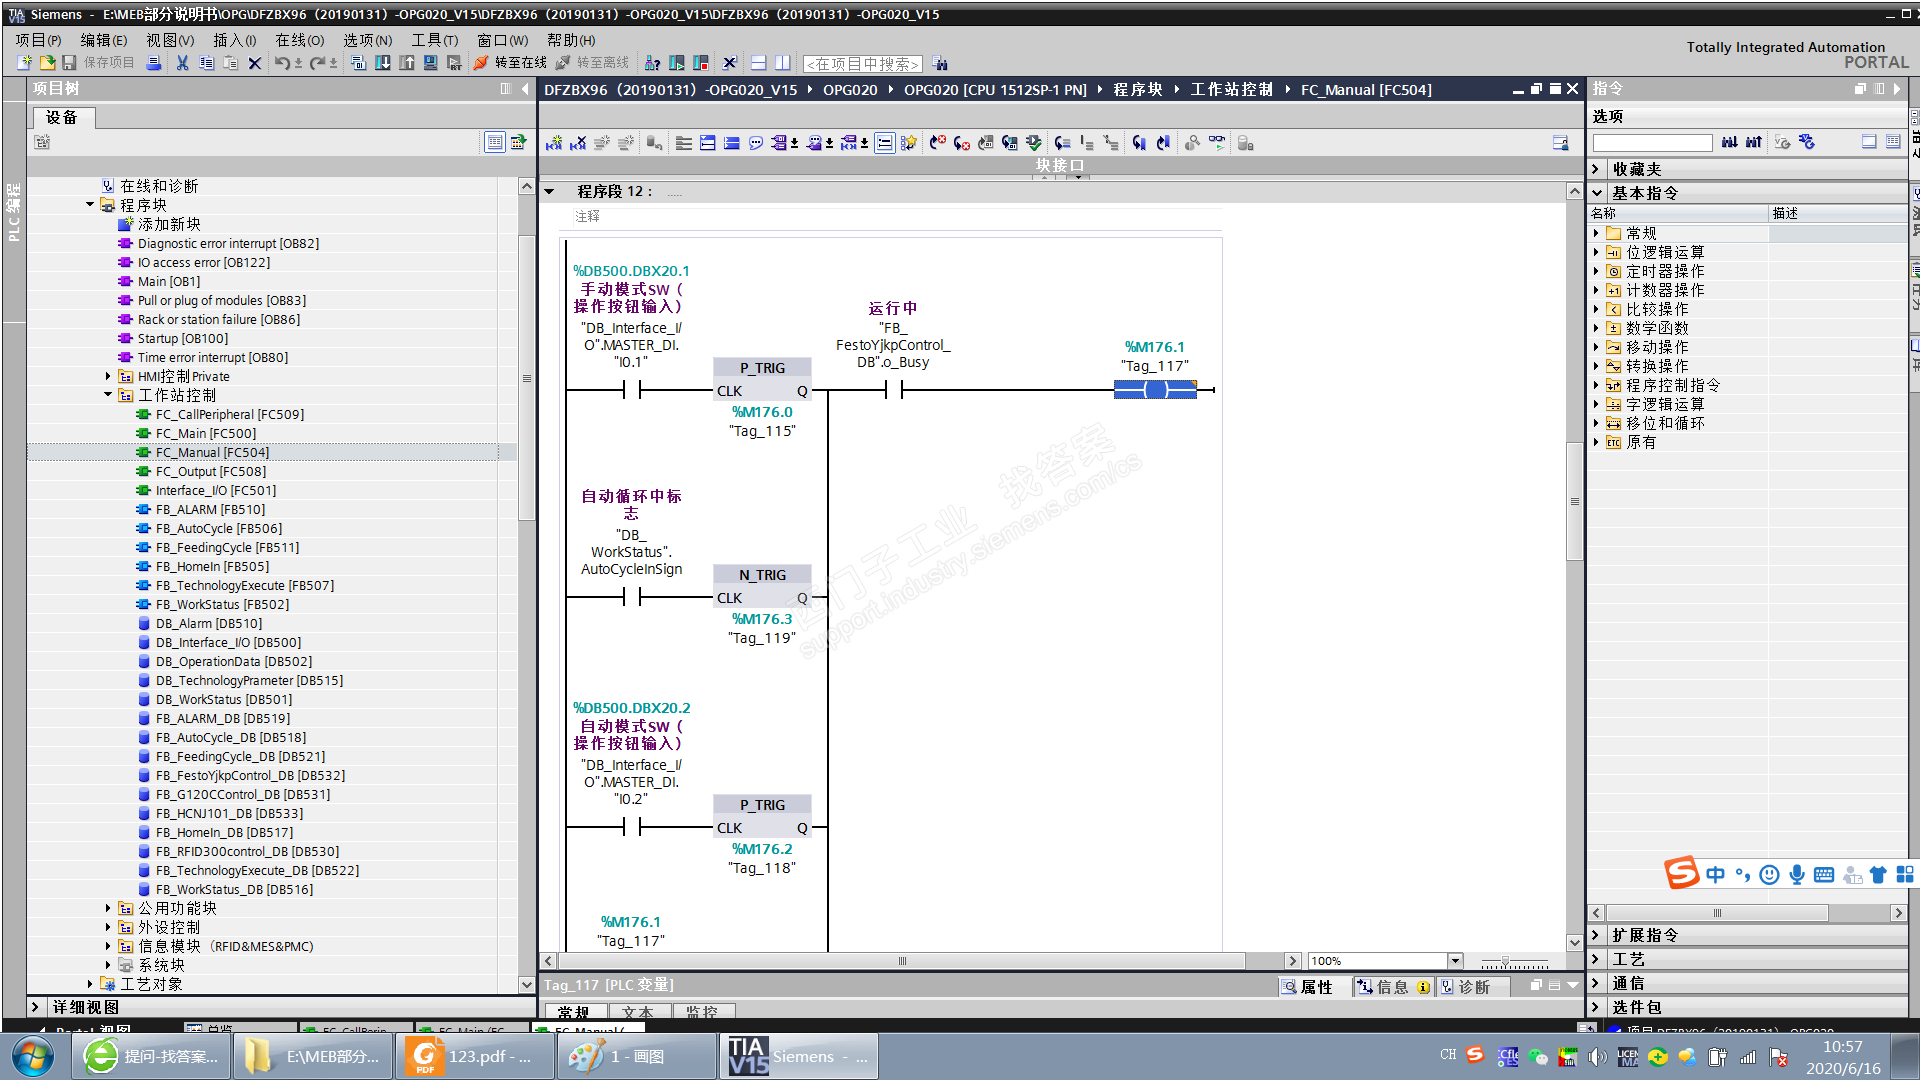Click the insert network icon in editor toolbar
This screenshot has width=1920, height=1080.
coord(553,143)
